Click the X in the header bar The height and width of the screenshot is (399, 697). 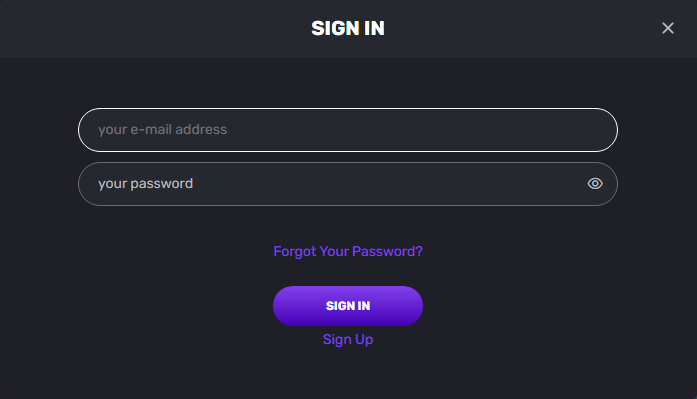tap(668, 28)
